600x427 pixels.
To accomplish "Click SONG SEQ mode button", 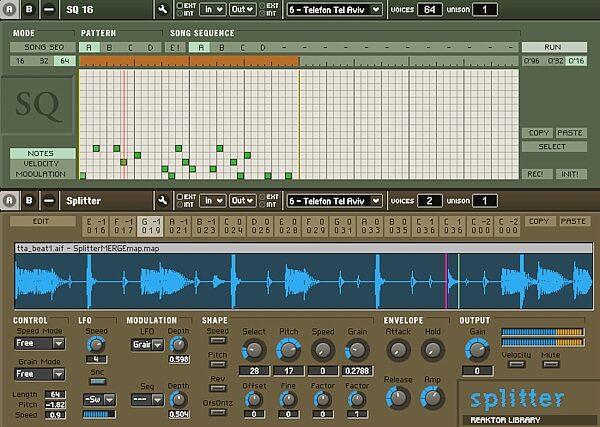I will 42,47.
